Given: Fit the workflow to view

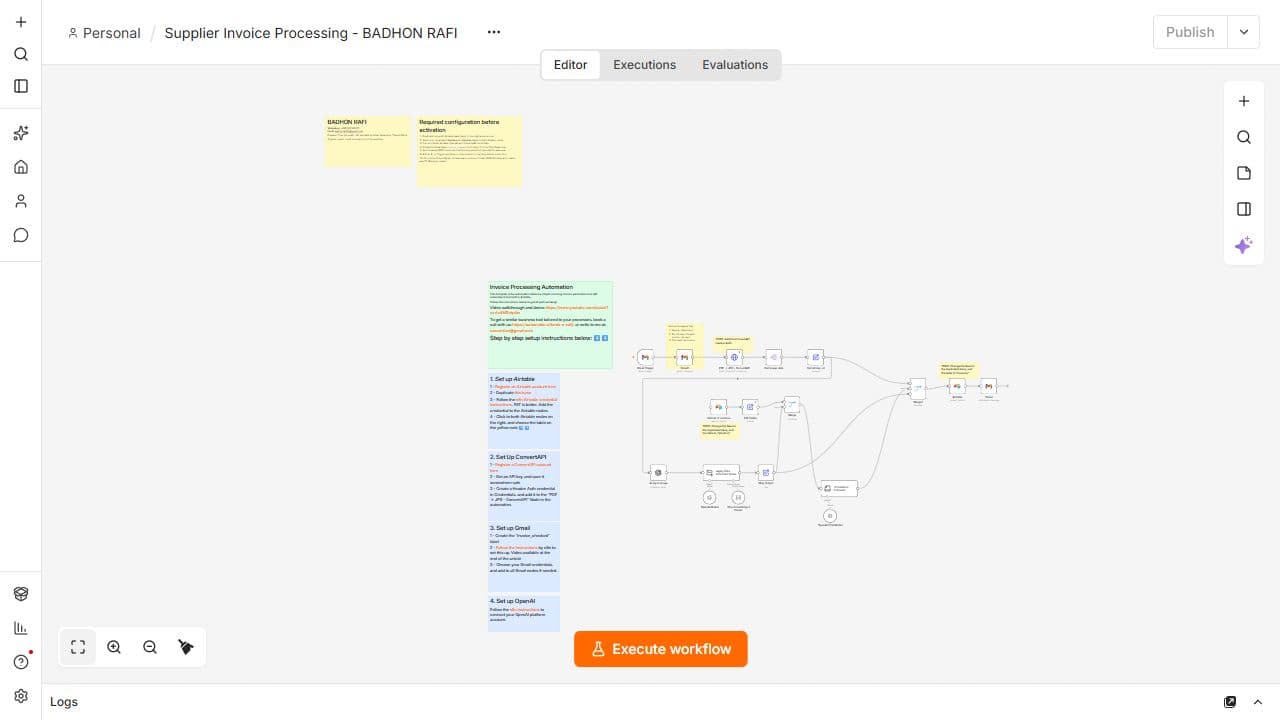Looking at the screenshot, I should (78, 647).
